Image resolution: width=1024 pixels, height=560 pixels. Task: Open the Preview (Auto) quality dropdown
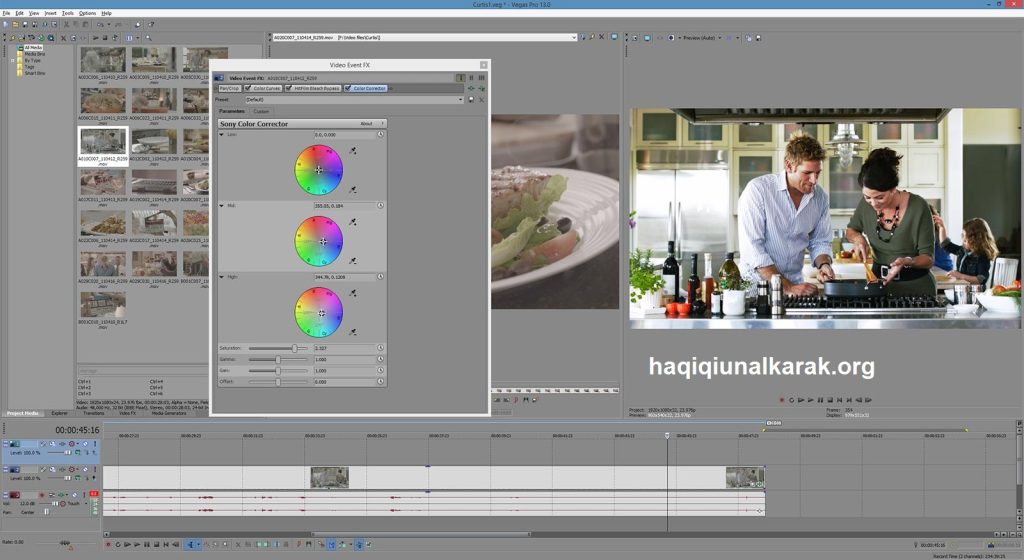pos(720,38)
